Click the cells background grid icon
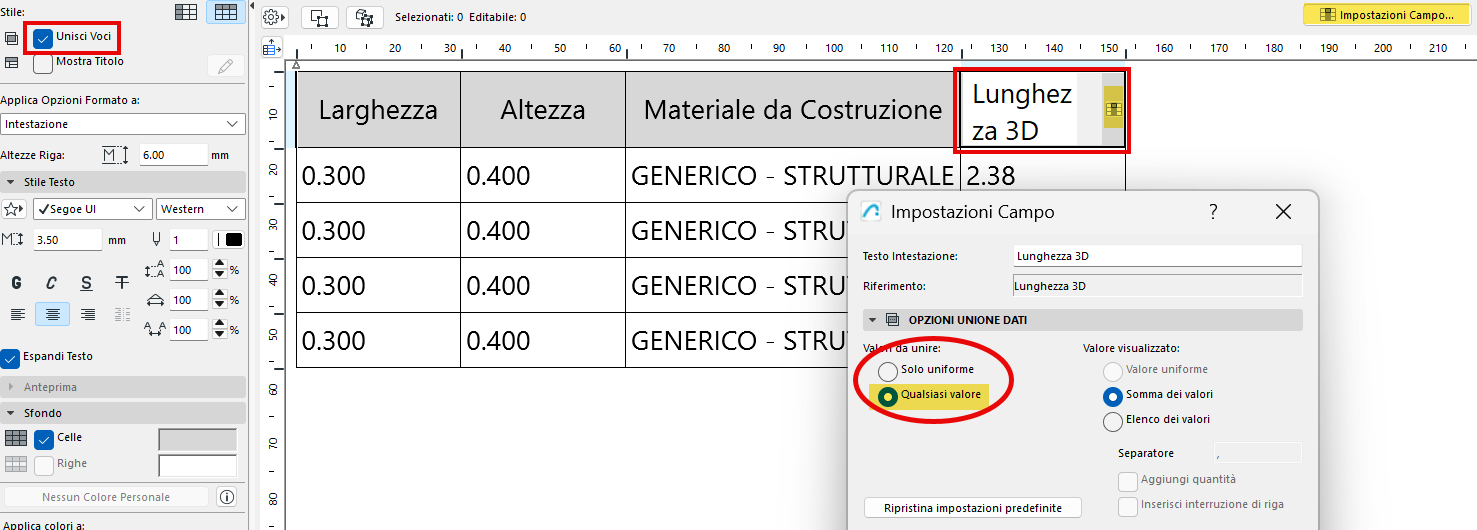1477x530 pixels. tap(15, 438)
